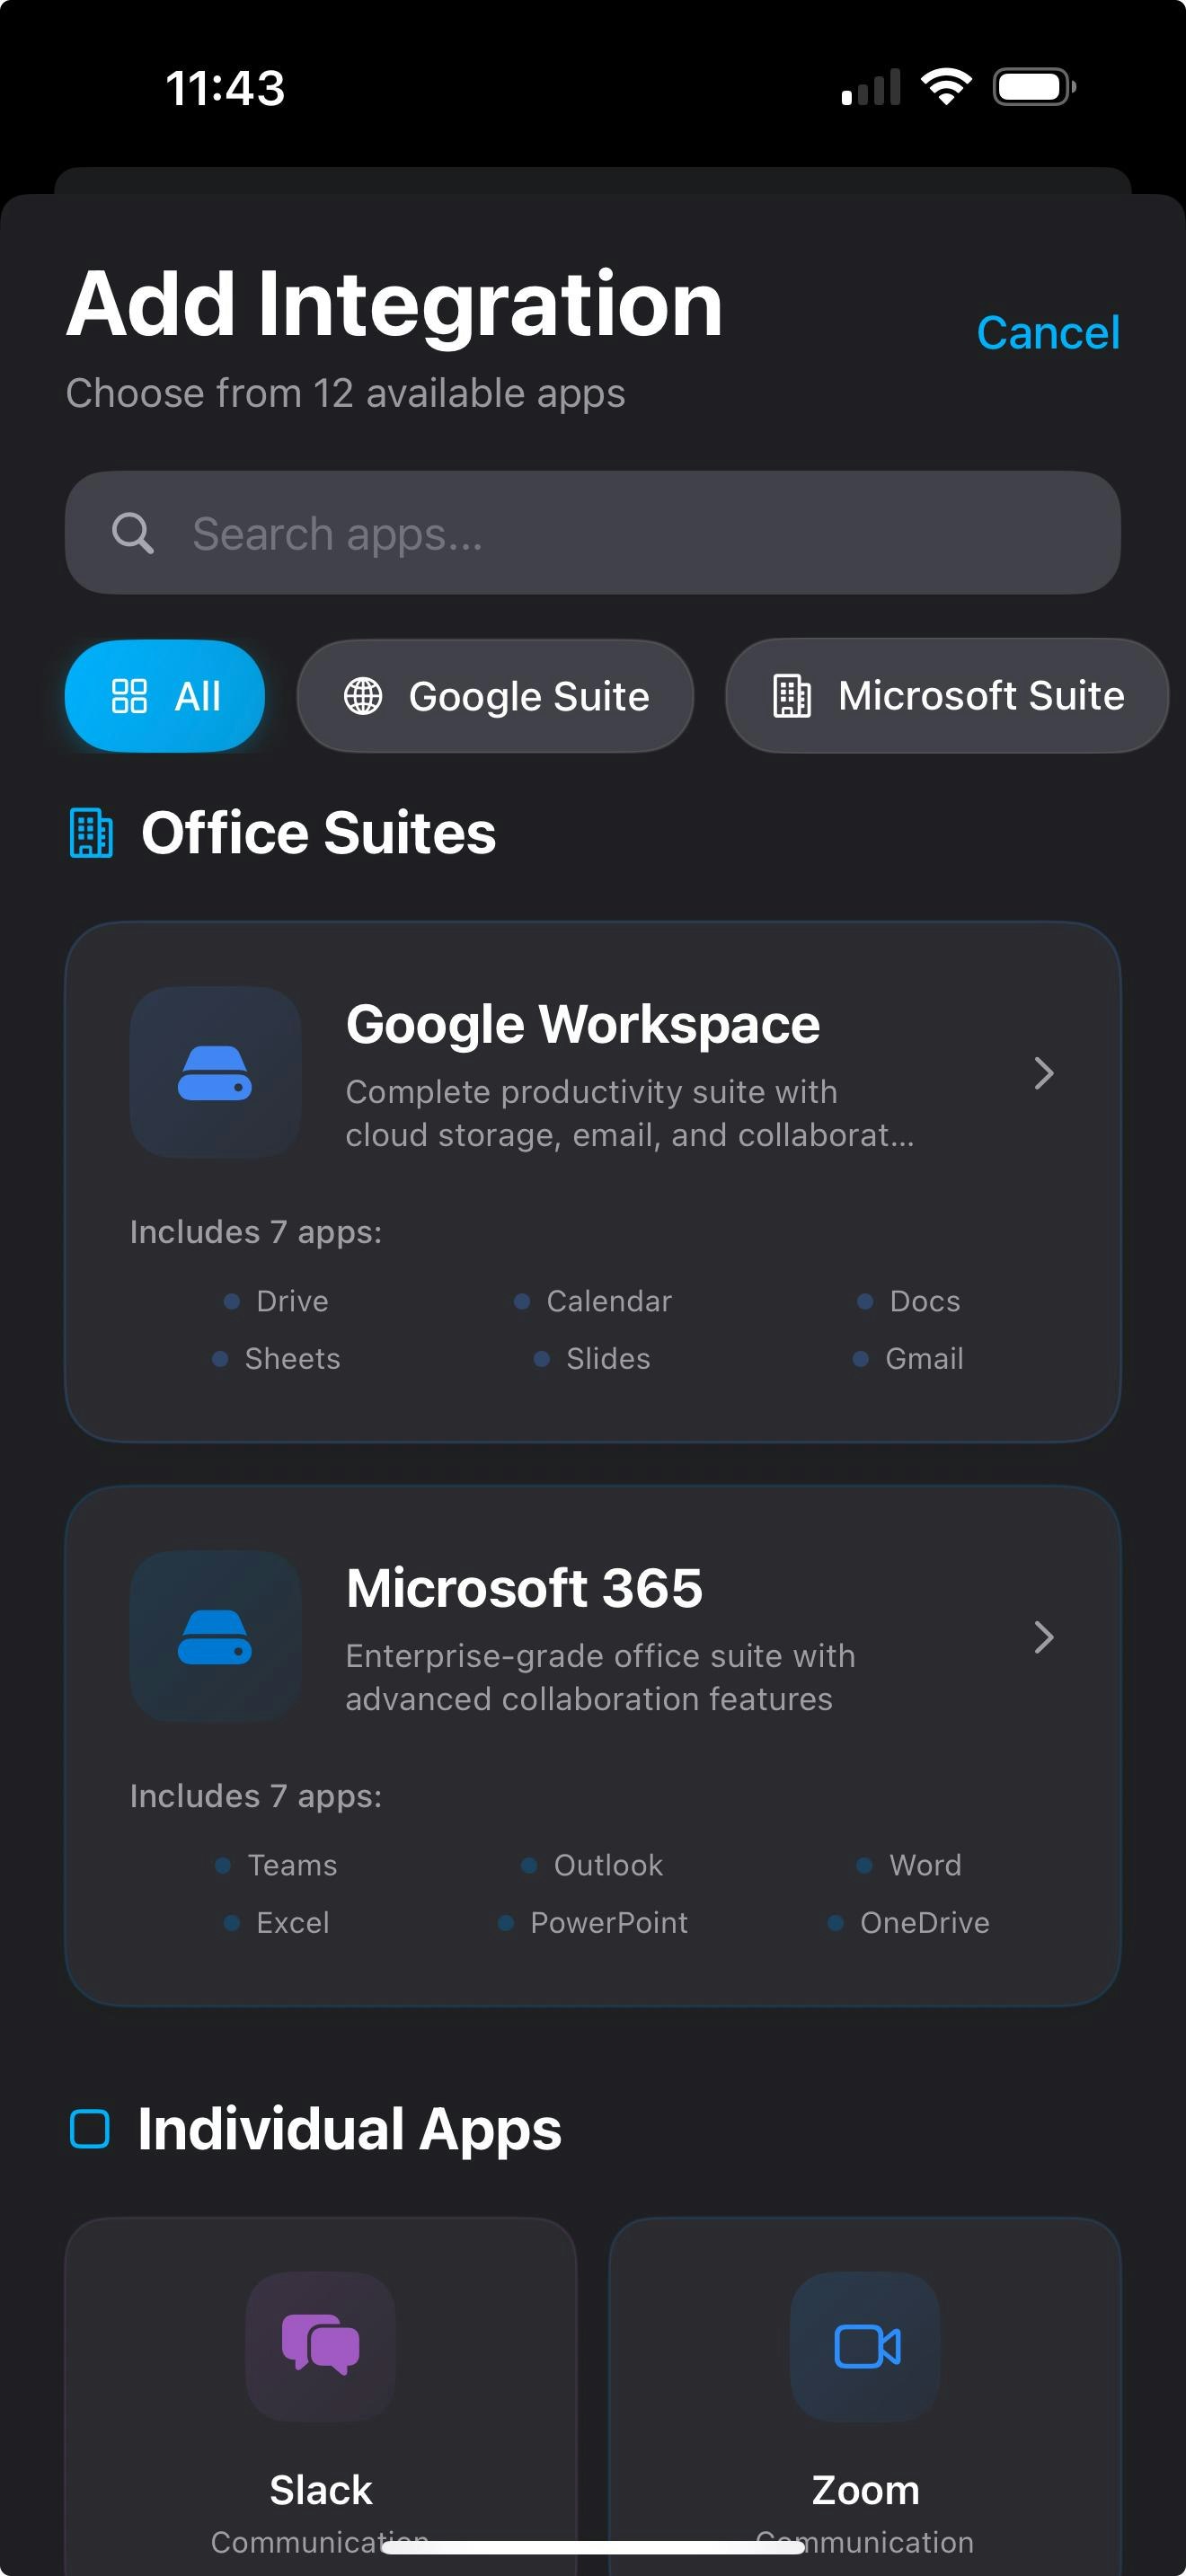Focus the Search apps field
This screenshot has height=2576, width=1186.
point(593,533)
